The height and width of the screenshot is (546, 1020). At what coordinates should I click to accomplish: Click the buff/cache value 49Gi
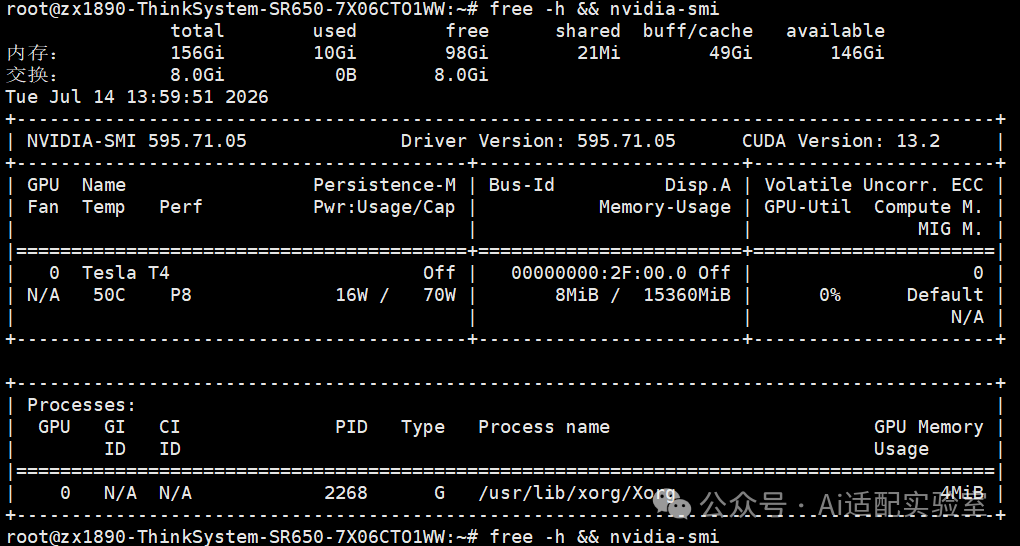click(731, 53)
